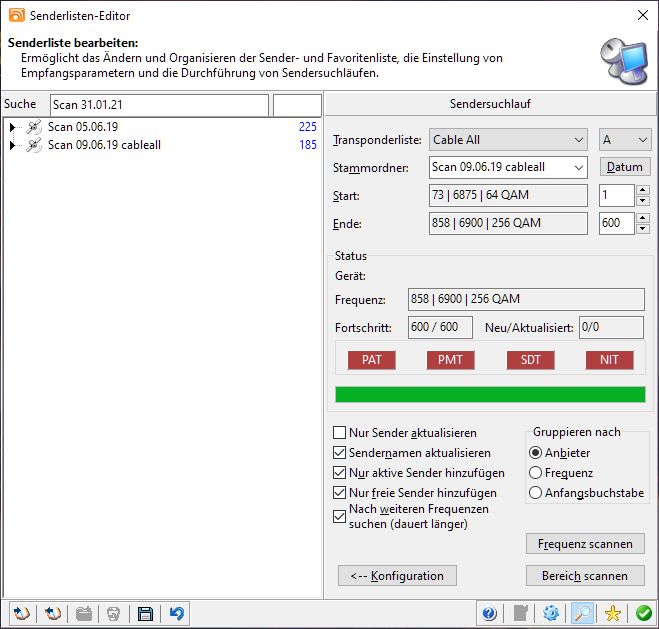
Task: Click the 'Sendersuchlauf' panel header
Action: coord(489,104)
